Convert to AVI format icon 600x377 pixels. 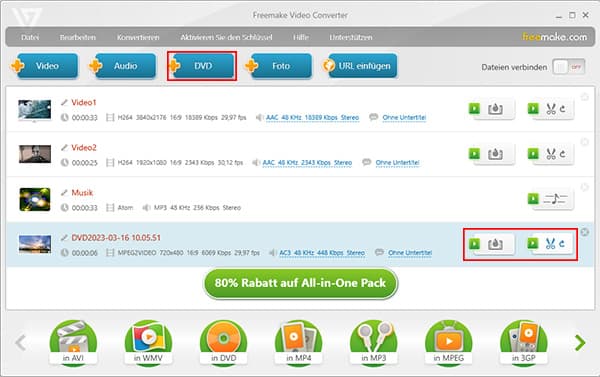(73, 343)
